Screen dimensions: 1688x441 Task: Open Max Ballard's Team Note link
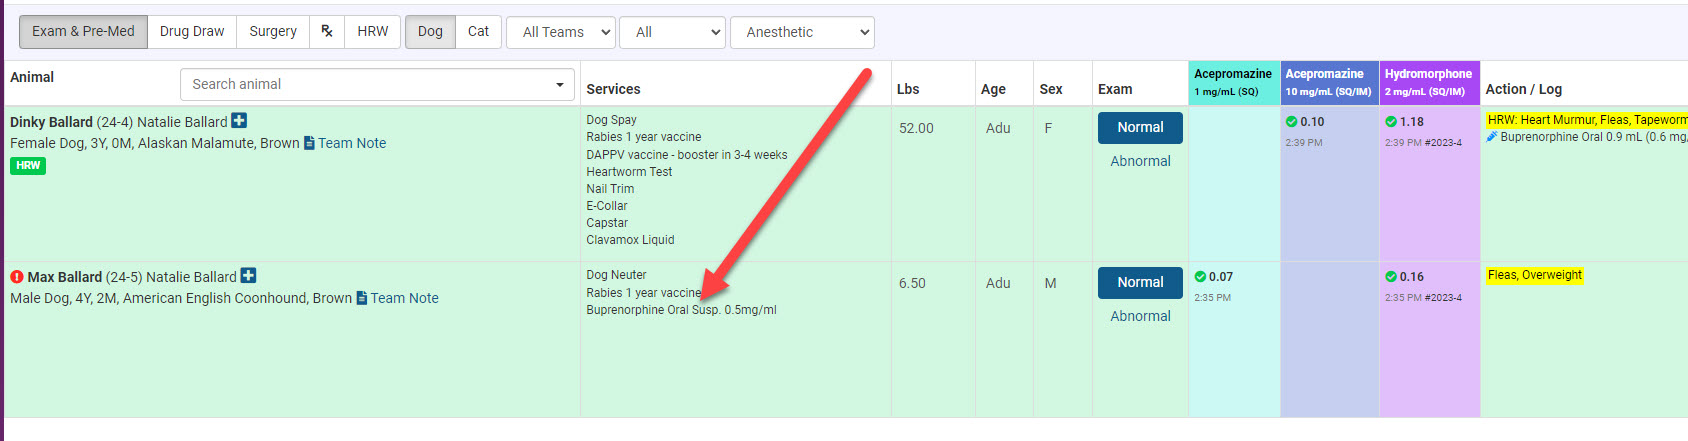(404, 298)
